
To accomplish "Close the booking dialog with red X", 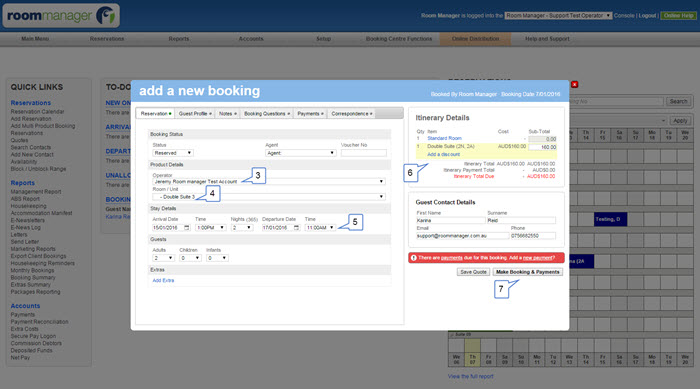I will point(575,84).
